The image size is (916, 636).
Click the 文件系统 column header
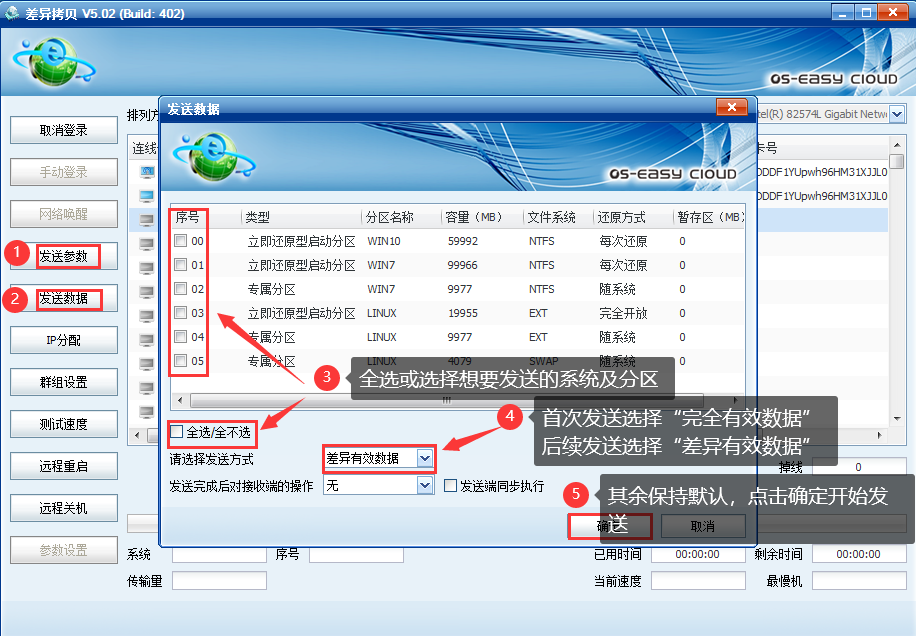click(552, 217)
